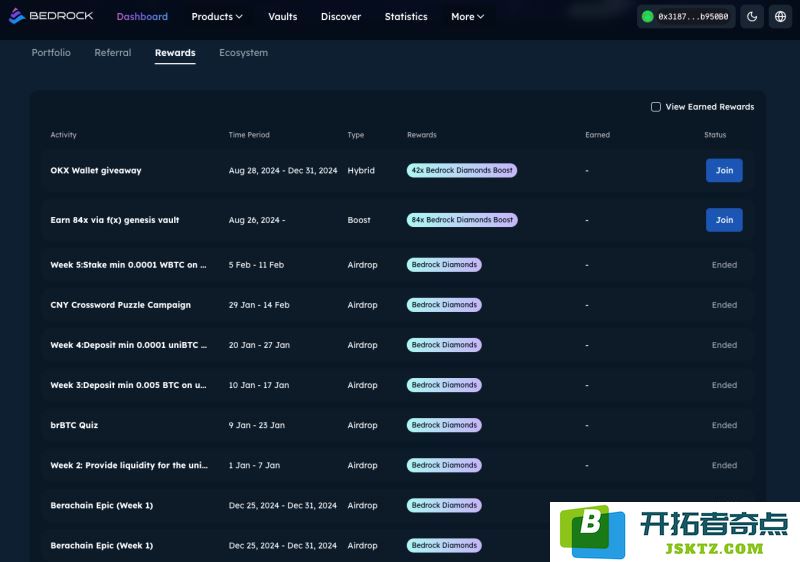Switch to the Portfolio tab
Screen dimensions: 800x562
[51, 53]
